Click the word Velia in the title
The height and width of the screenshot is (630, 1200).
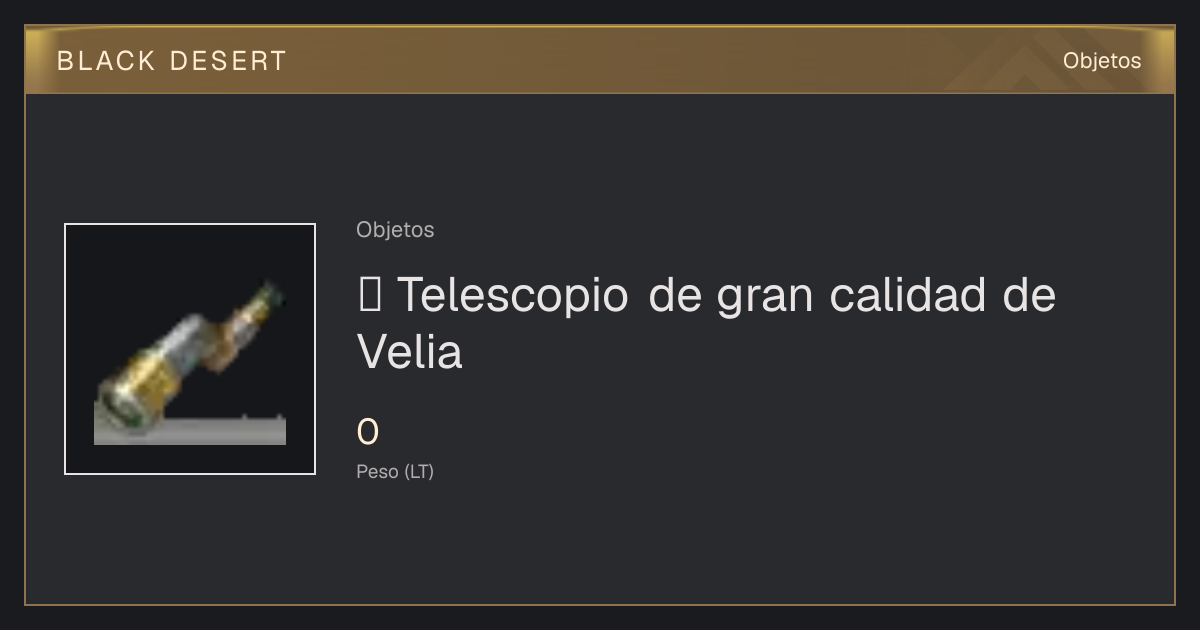(410, 352)
